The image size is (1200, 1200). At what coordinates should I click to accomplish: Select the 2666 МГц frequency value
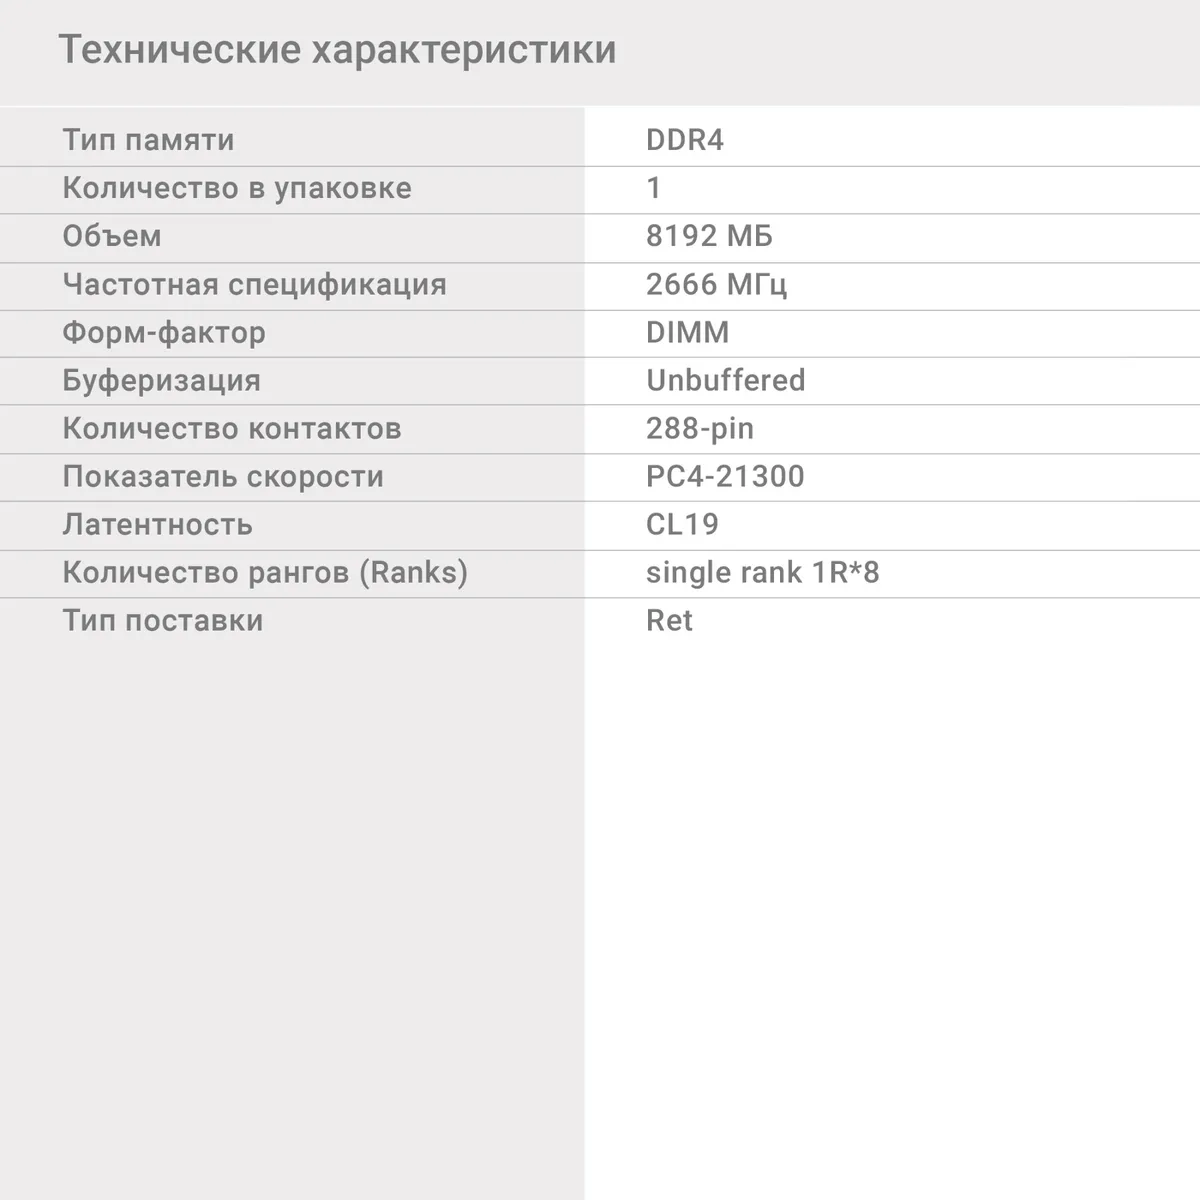pos(716,284)
